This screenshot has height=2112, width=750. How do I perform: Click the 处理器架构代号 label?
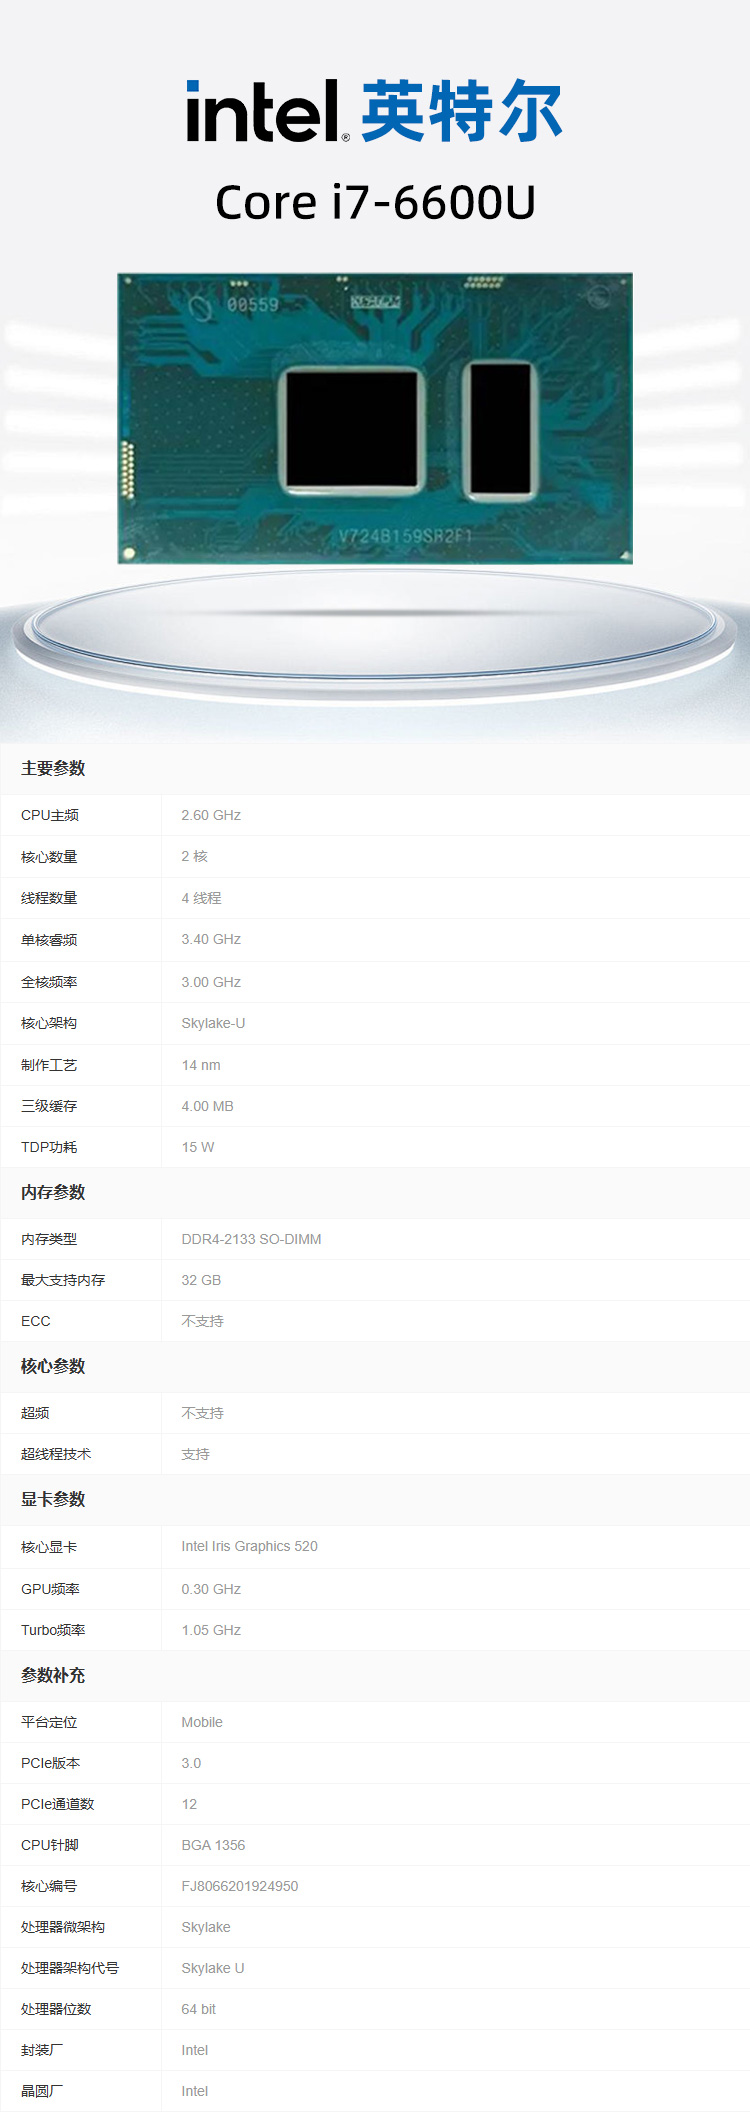(x=70, y=1968)
